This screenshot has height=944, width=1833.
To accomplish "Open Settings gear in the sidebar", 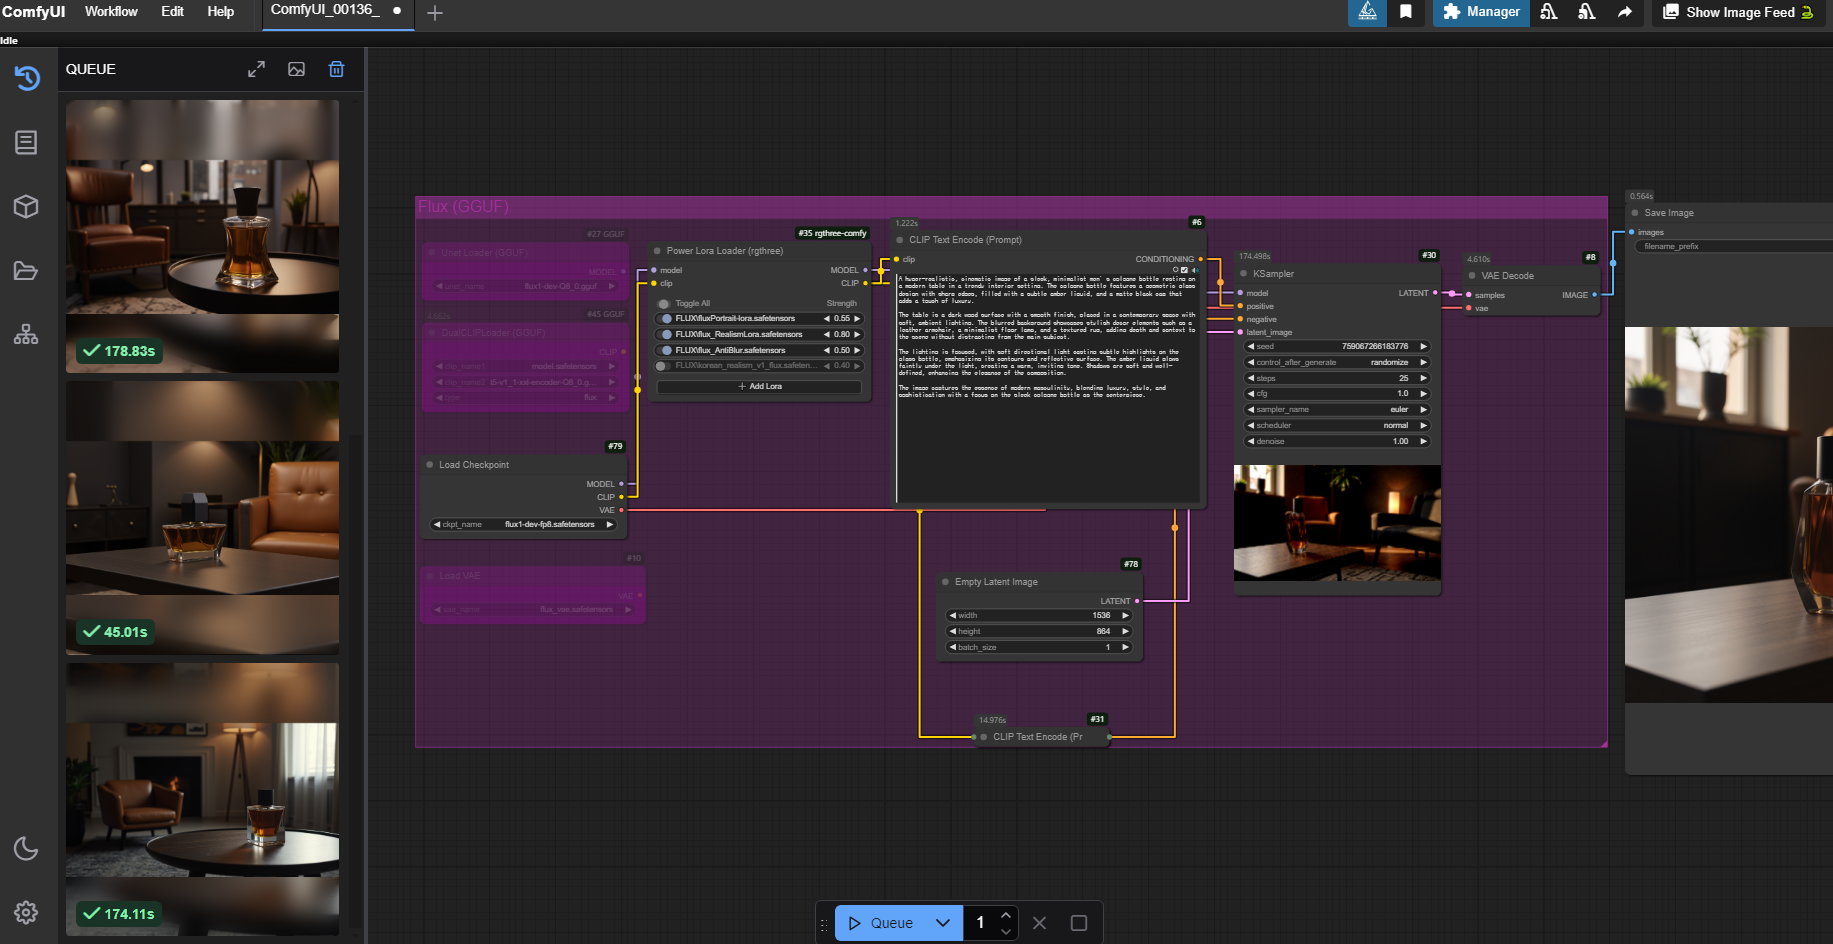I will click(x=26, y=912).
